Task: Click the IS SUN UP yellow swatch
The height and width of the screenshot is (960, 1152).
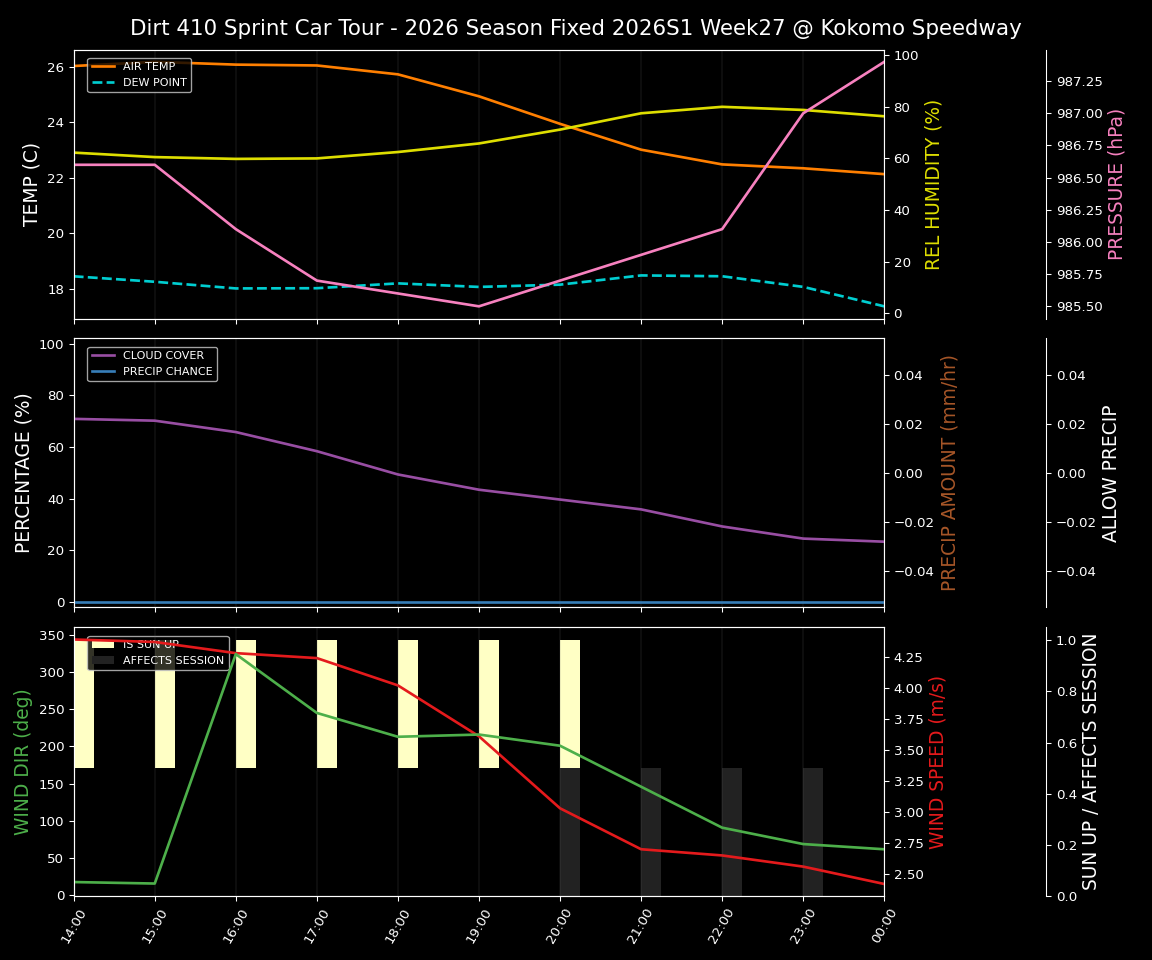Action: coord(103,643)
